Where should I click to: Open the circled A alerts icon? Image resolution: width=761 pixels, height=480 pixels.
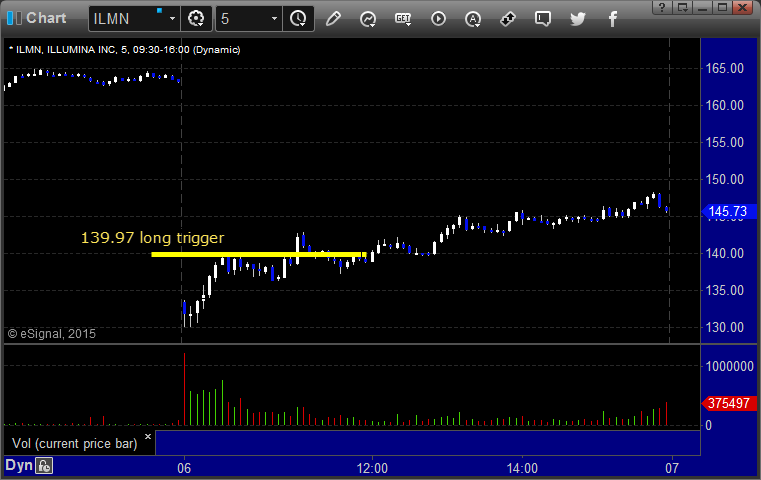click(473, 19)
